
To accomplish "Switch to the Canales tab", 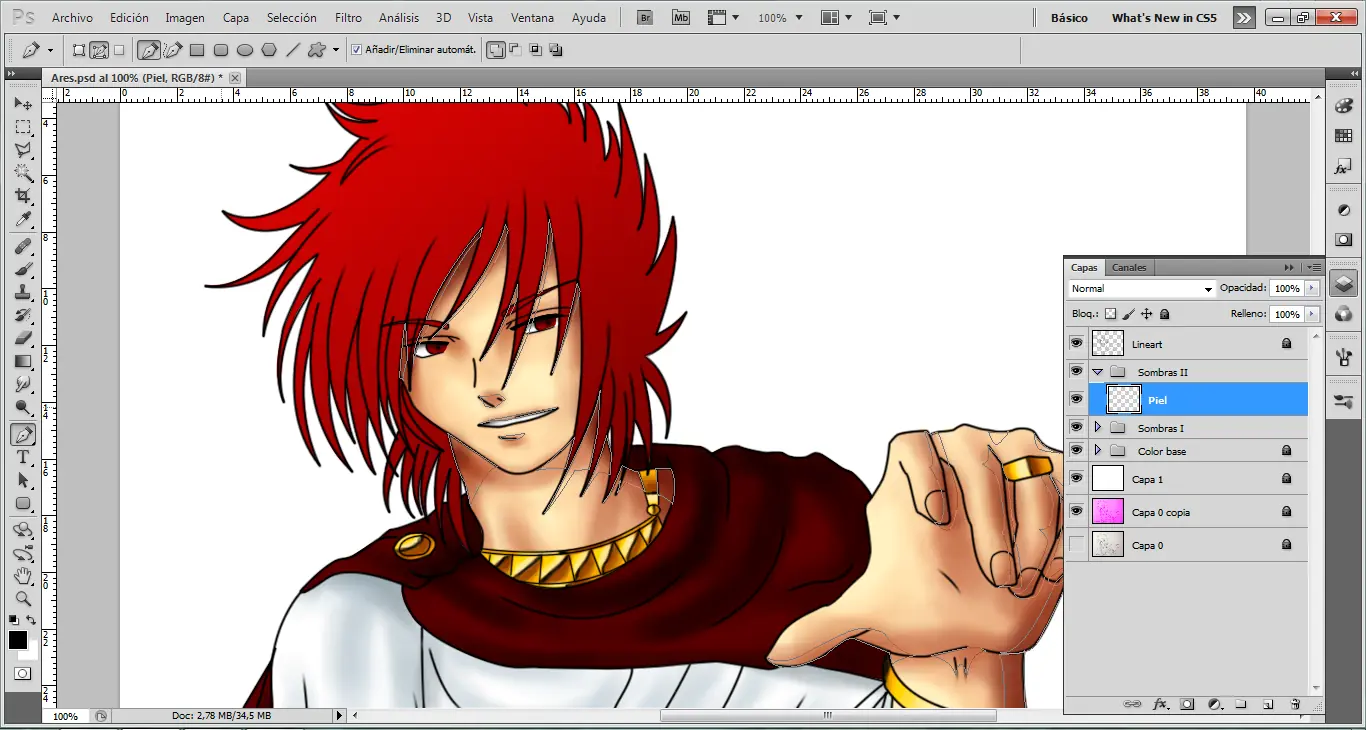I will pos(1129,267).
